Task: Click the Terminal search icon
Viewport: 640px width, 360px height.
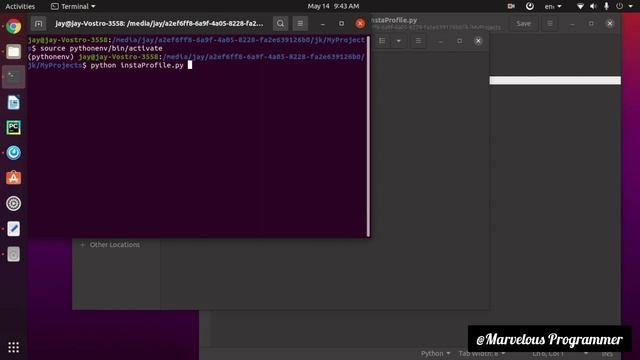Action: (280, 24)
